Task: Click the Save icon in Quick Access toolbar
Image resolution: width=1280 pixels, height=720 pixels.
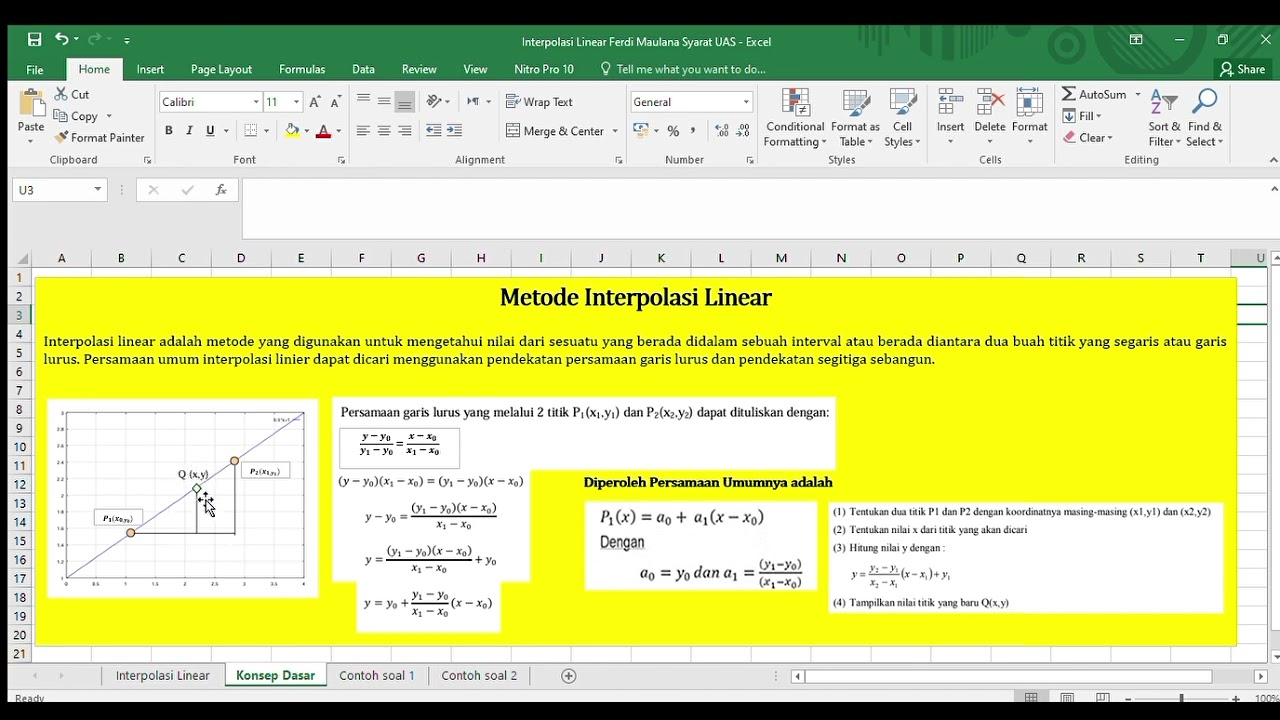Action: pyautogui.click(x=35, y=40)
